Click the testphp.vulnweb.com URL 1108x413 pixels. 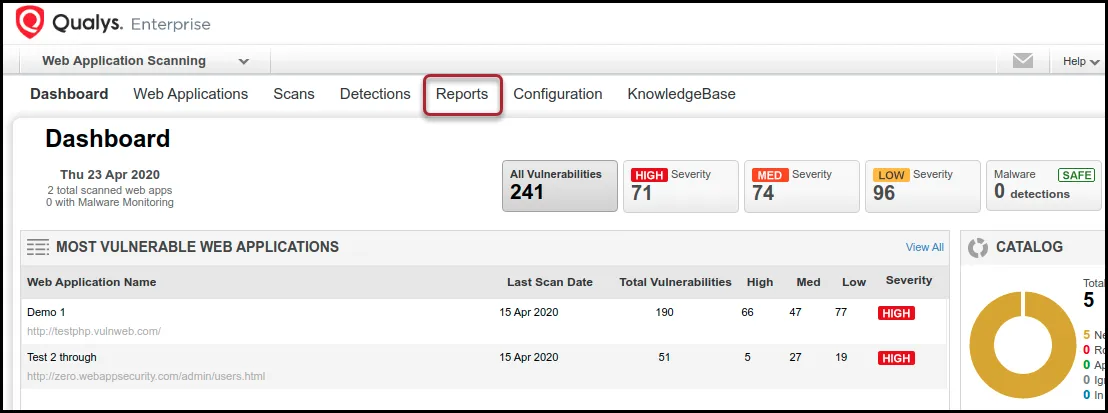[x=94, y=331]
